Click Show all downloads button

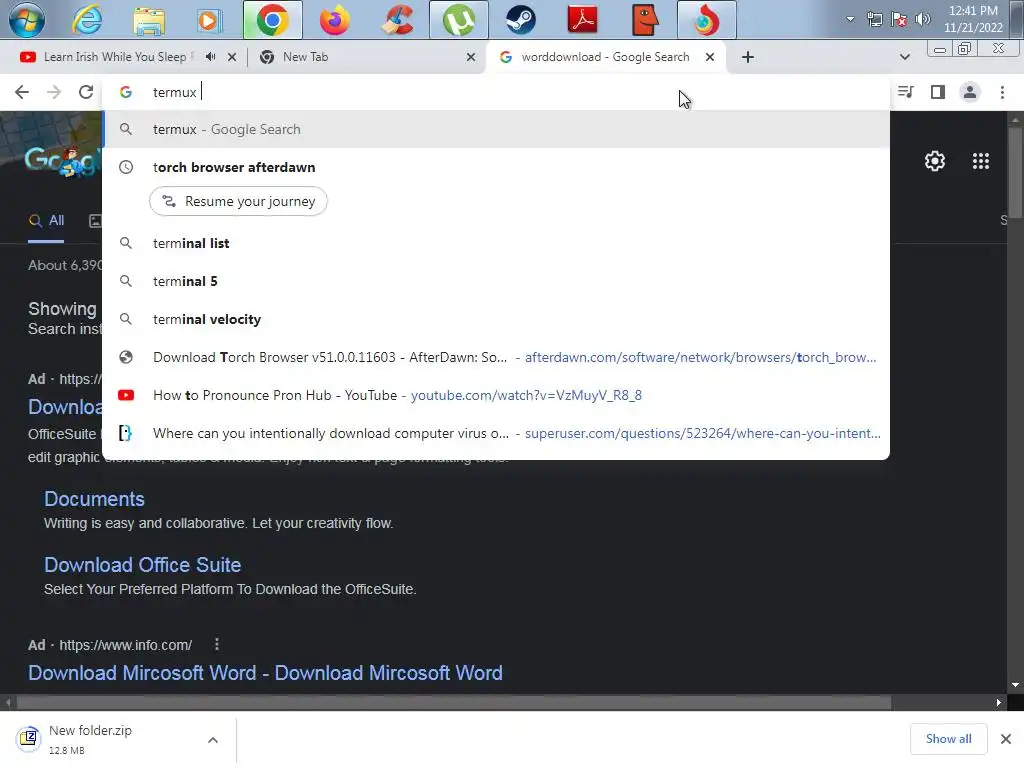pos(948,739)
